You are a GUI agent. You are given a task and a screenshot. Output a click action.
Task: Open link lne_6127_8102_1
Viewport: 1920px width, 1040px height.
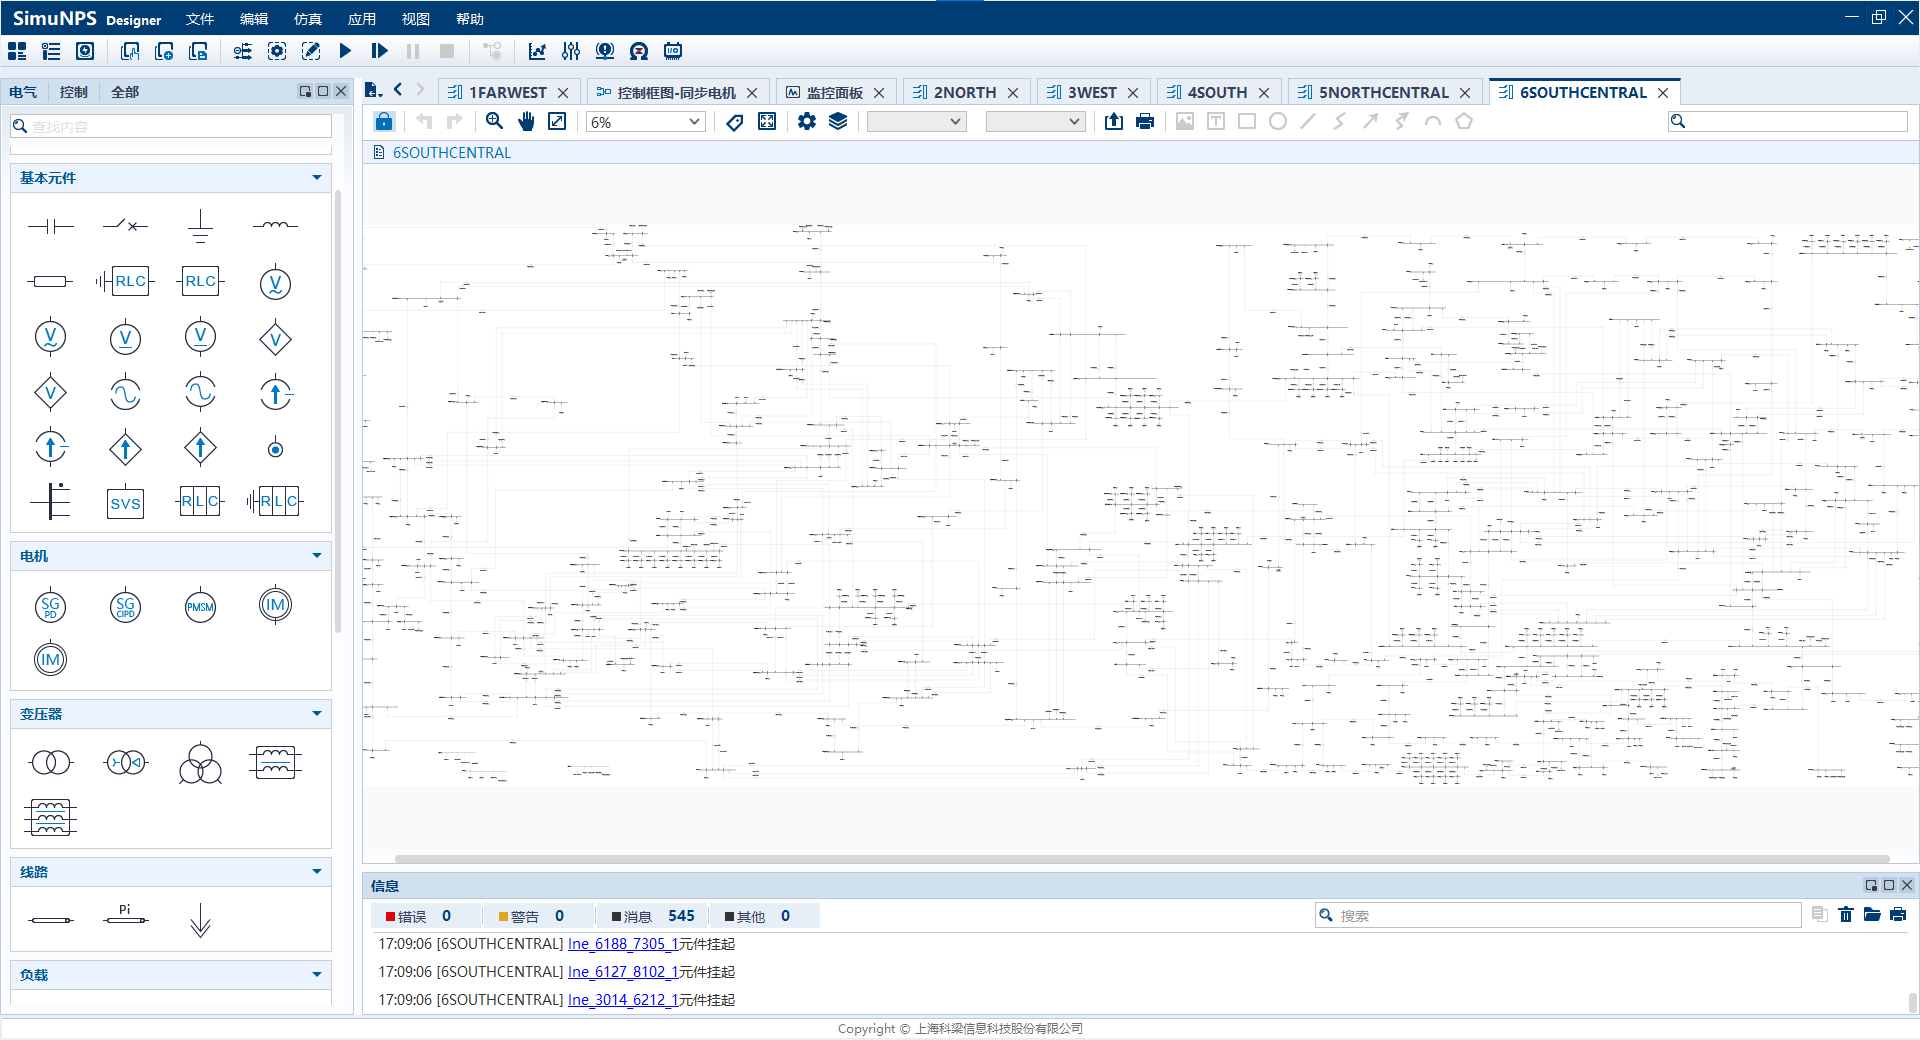(623, 972)
